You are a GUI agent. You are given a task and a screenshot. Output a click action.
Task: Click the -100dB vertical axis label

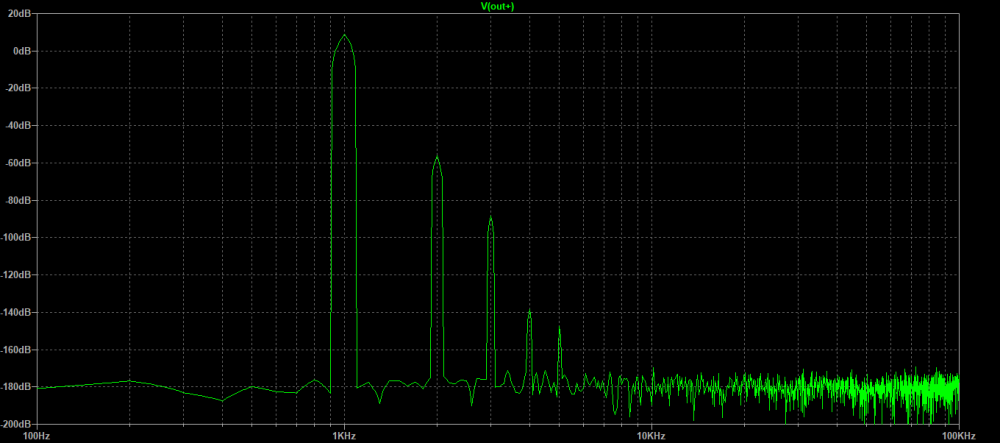(18, 238)
